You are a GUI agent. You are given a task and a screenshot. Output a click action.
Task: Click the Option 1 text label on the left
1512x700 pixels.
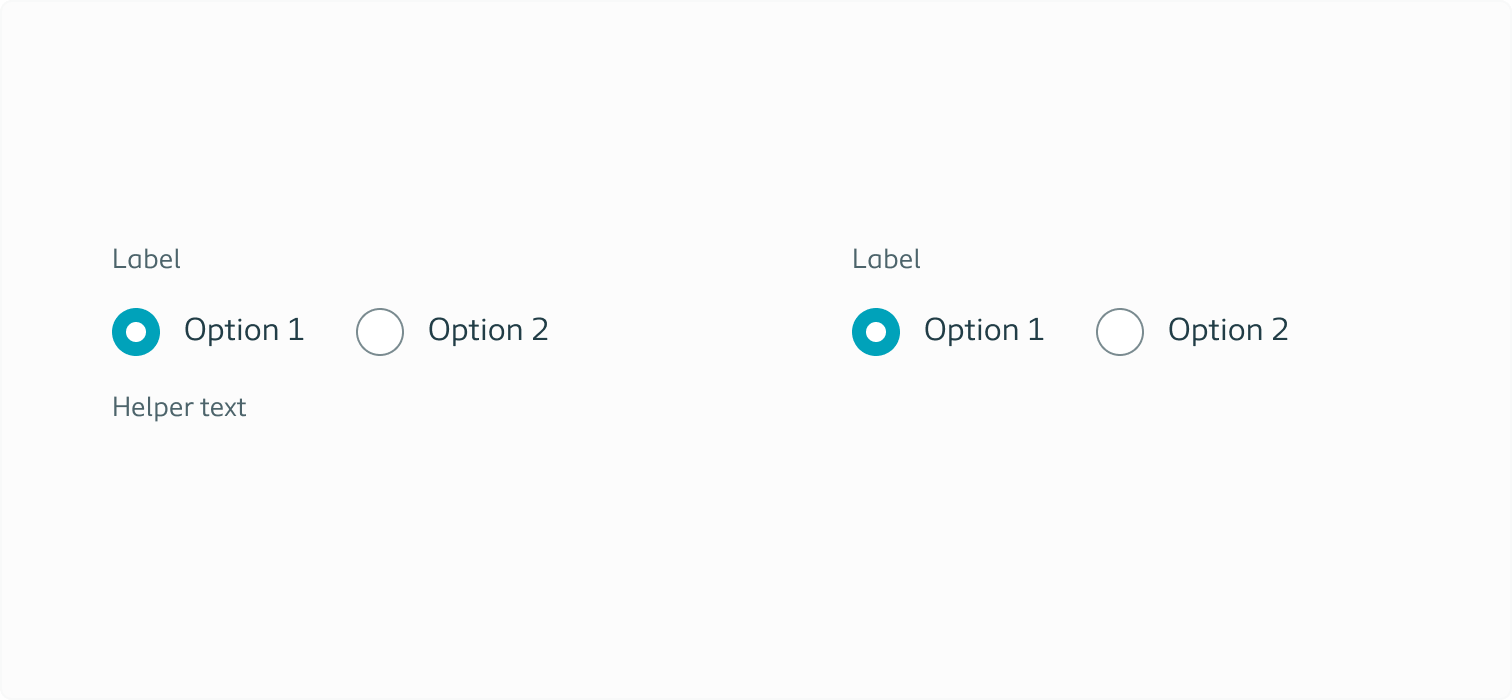(x=243, y=330)
